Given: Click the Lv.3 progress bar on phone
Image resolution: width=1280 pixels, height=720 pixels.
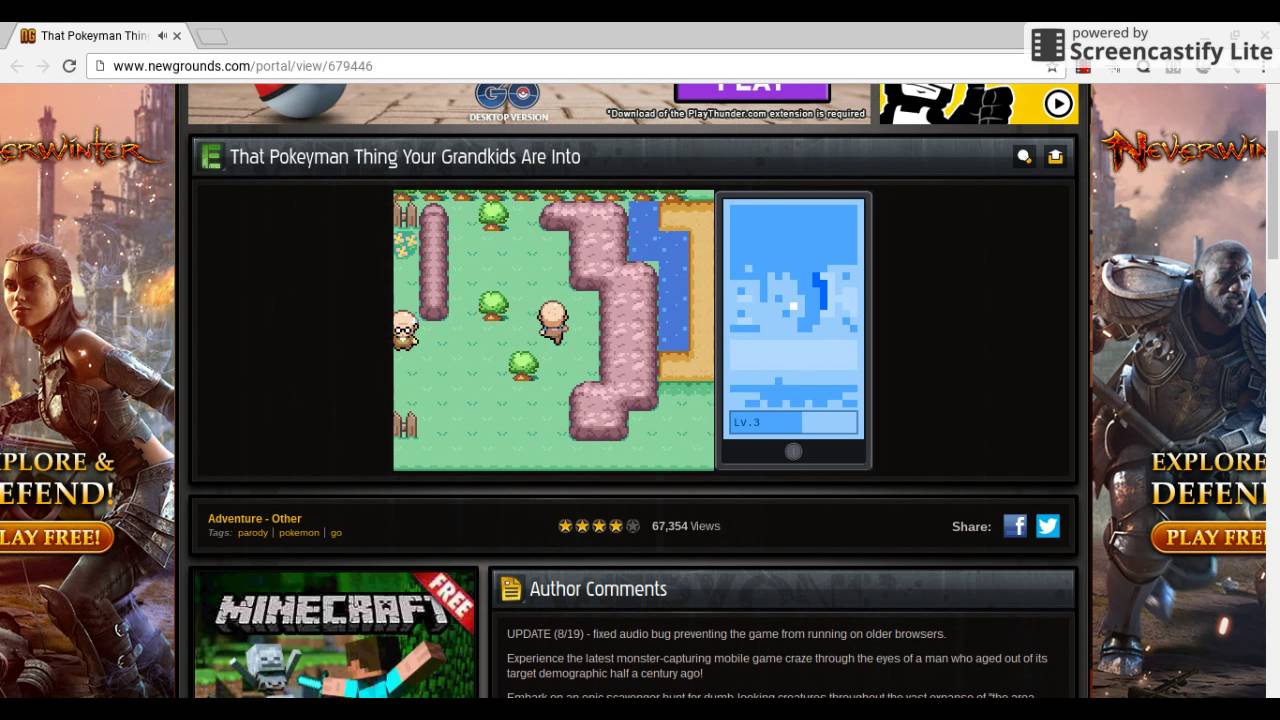Looking at the screenshot, I should (793, 422).
